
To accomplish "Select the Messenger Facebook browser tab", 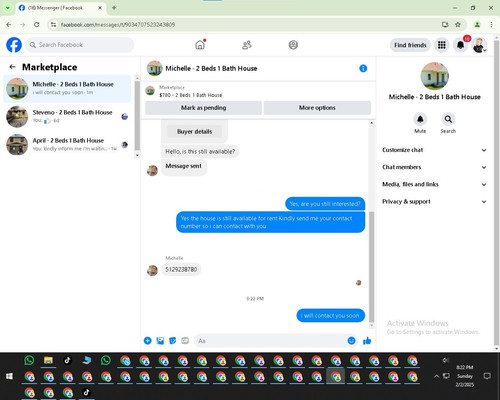I will [x=60, y=8].
